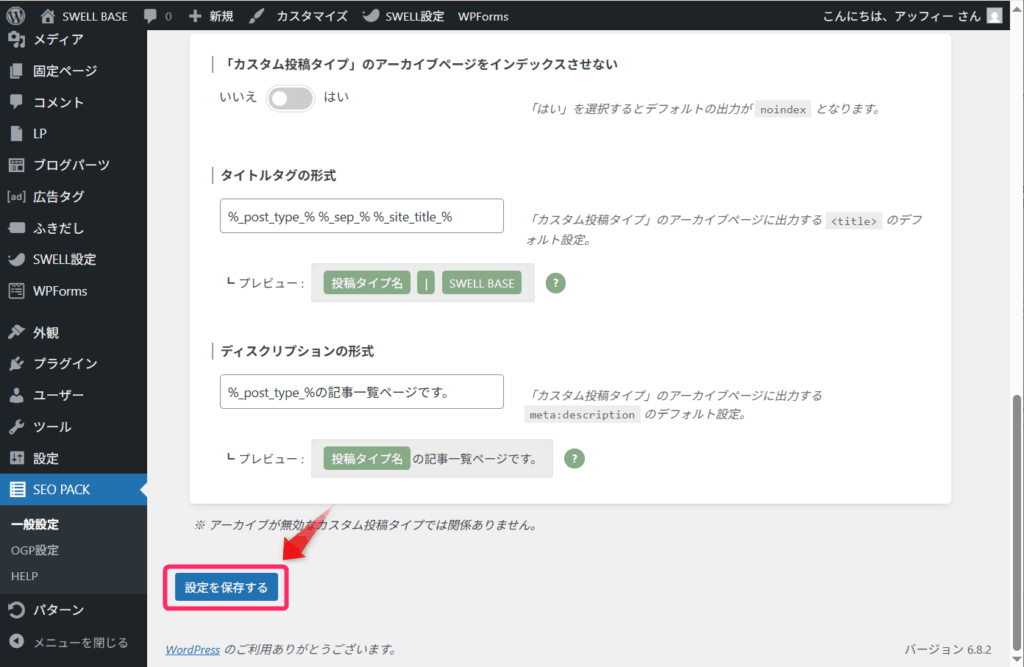Viewport: 1024px width, 667px height.
Task: Open WPForms in the admin bar
Action: pos(483,16)
